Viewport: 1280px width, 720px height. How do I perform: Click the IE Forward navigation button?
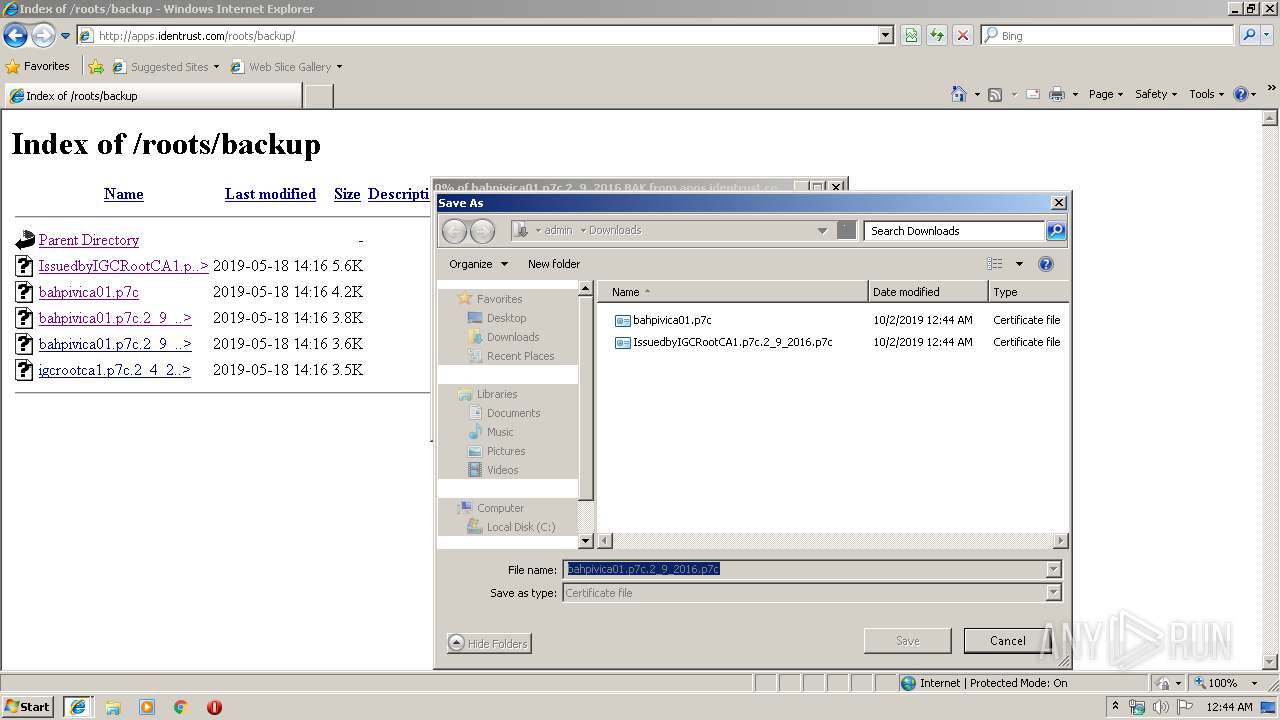(42, 36)
